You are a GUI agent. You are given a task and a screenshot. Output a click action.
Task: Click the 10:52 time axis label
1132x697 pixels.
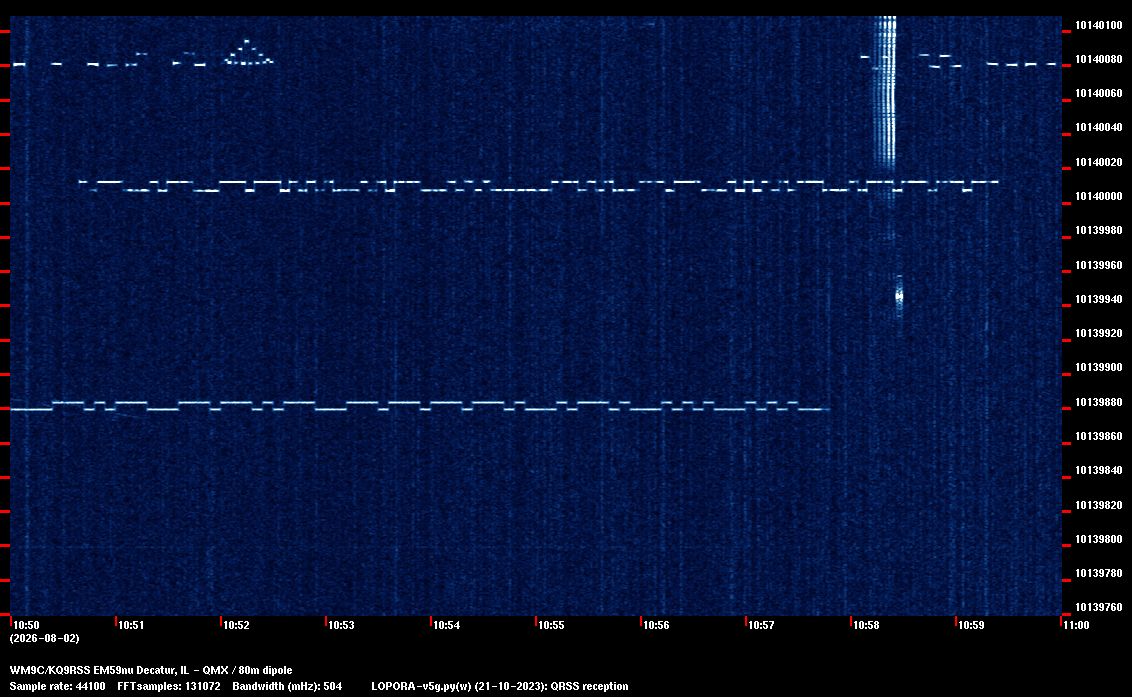[x=237, y=625]
